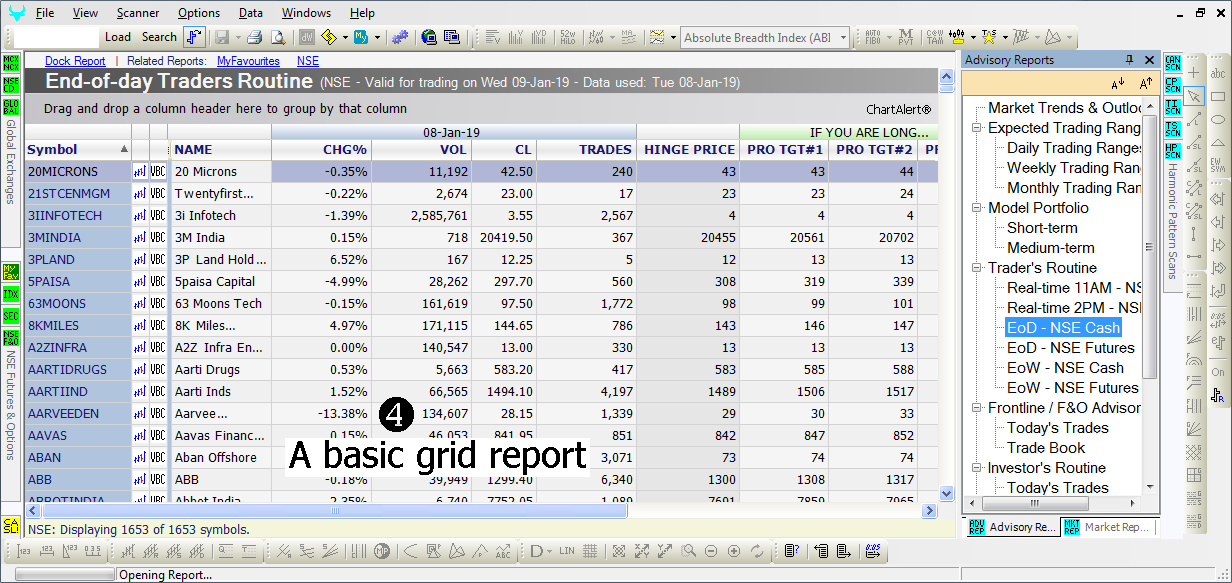
Task: Click the NSE F&O sidebar icon
Action: point(11,338)
